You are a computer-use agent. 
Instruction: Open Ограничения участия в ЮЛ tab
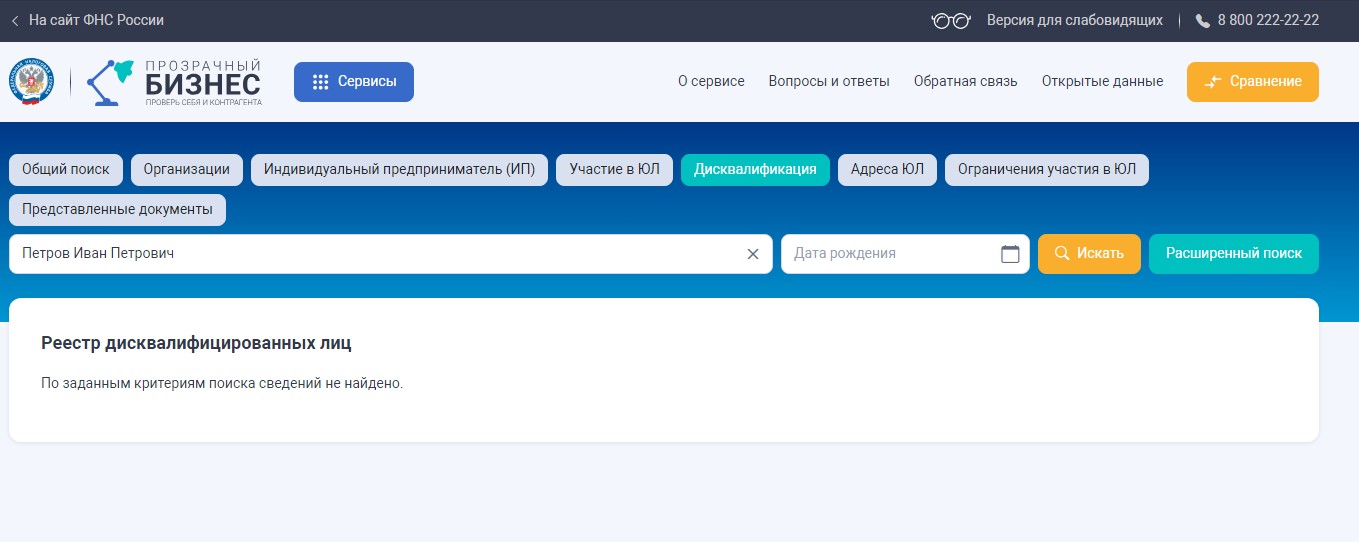(1046, 170)
